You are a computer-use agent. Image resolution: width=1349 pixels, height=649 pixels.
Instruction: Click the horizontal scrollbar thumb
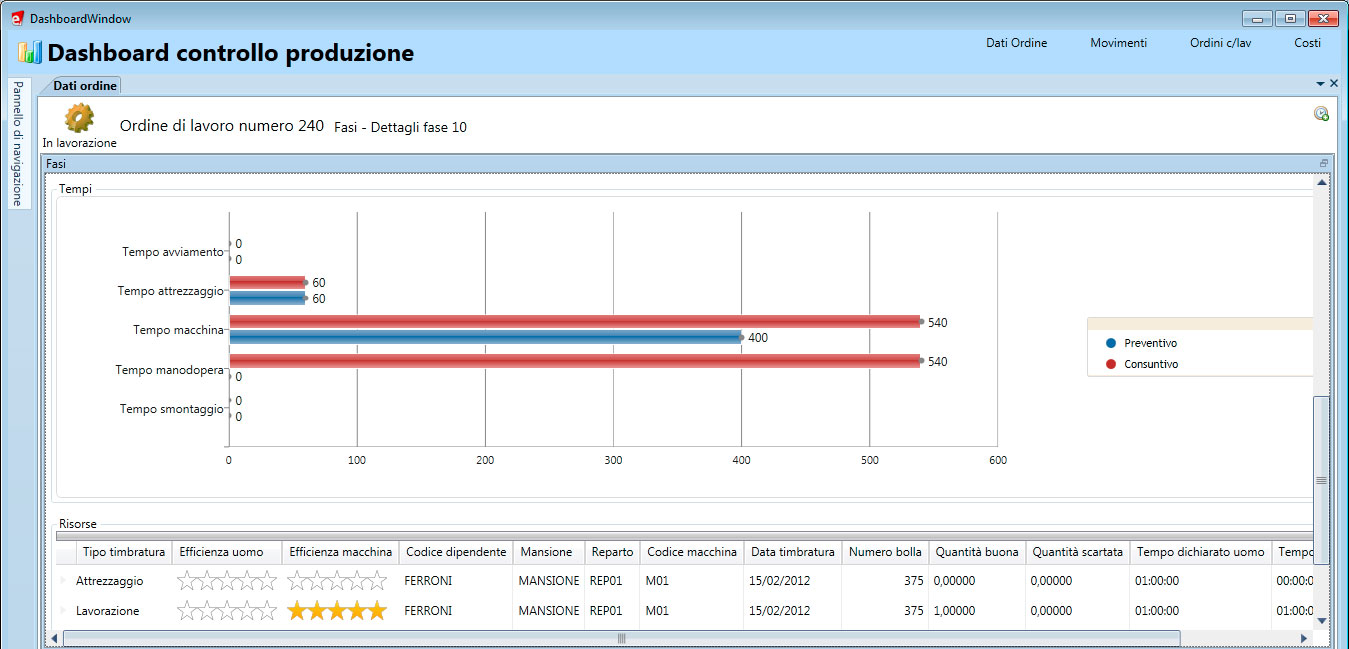620,638
